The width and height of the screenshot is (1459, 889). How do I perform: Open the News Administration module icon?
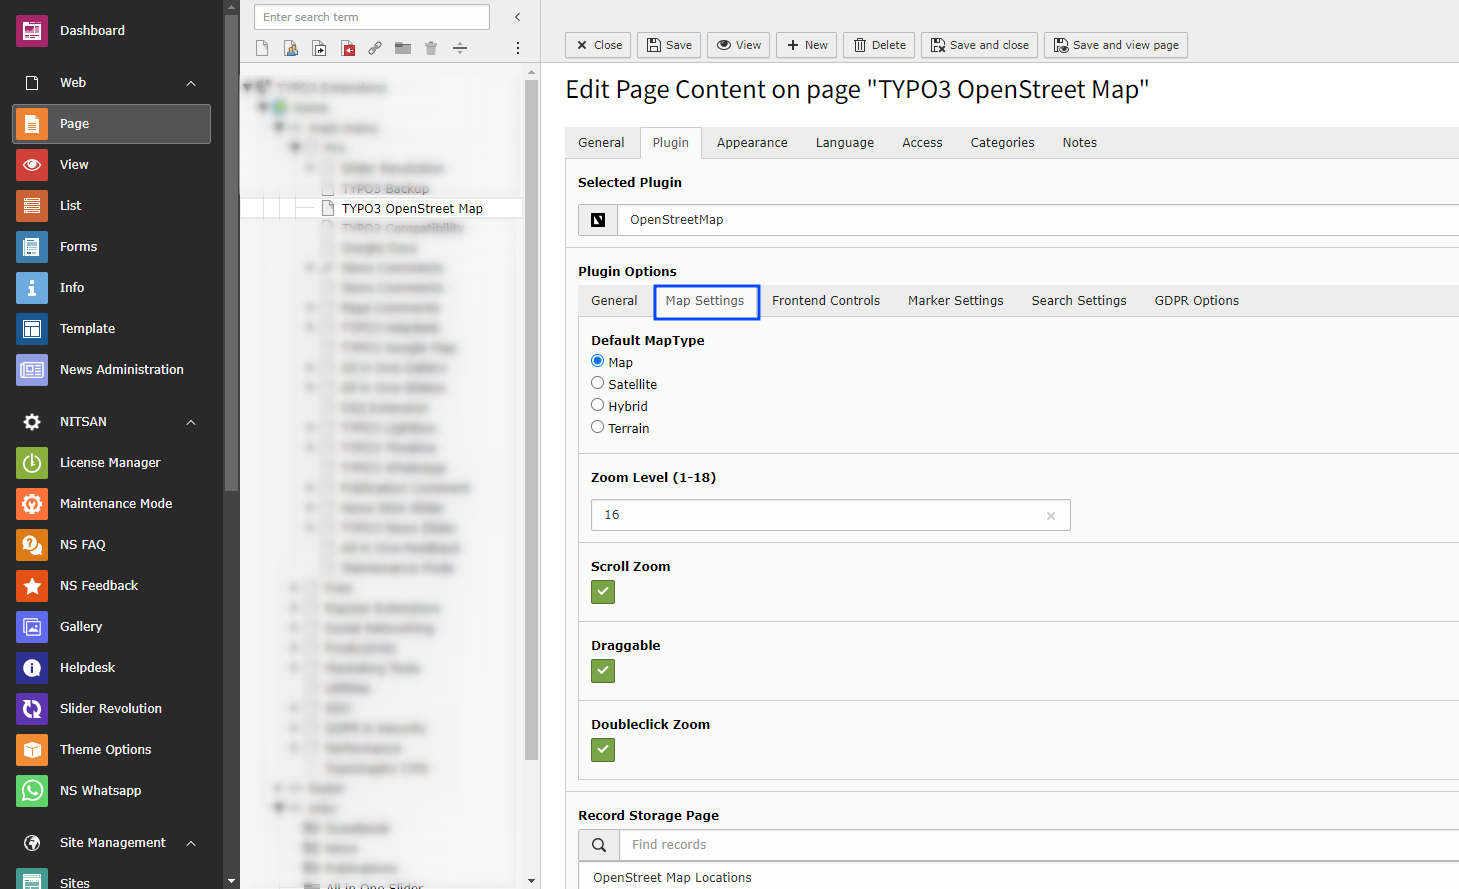tap(32, 370)
